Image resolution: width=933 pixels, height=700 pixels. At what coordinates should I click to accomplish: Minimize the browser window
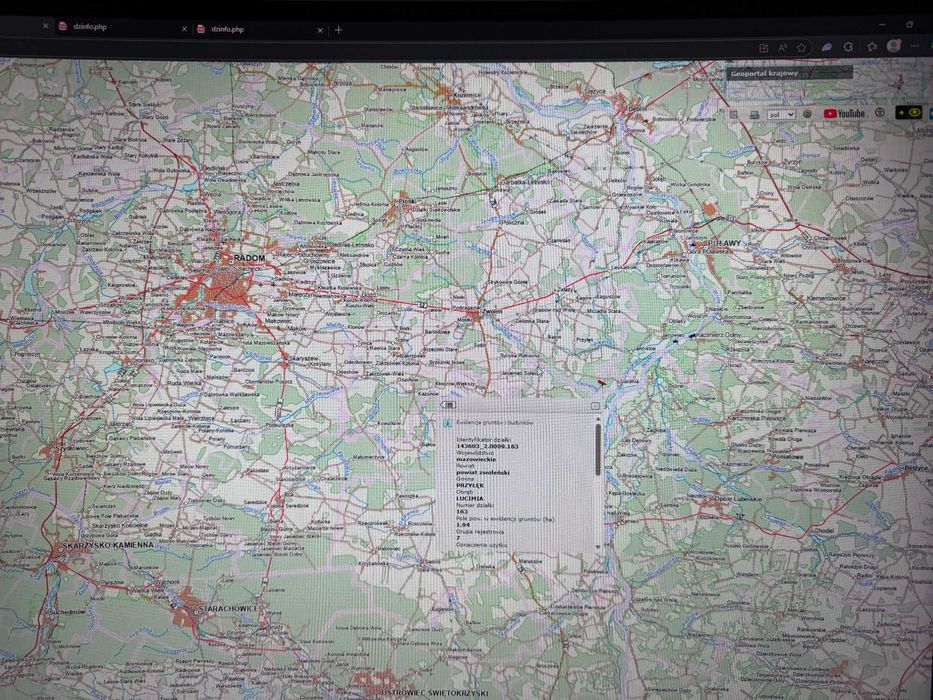click(x=882, y=25)
